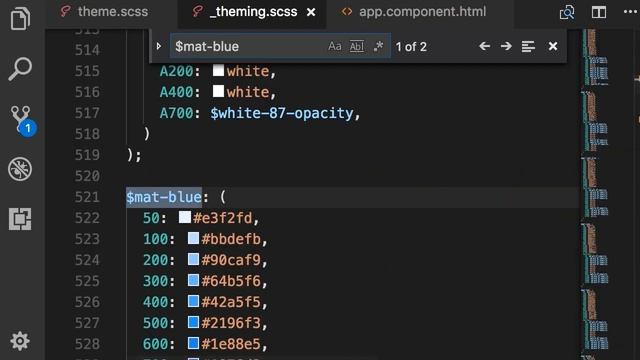The height and width of the screenshot is (360, 640).
Task: Open color picker for A200 white swatch
Action: click(218, 71)
